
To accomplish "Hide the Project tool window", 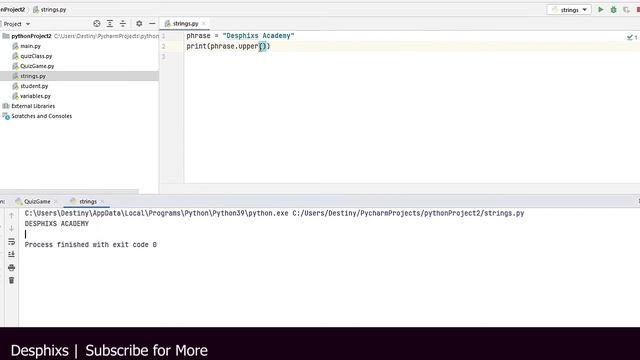I will tap(152, 24).
